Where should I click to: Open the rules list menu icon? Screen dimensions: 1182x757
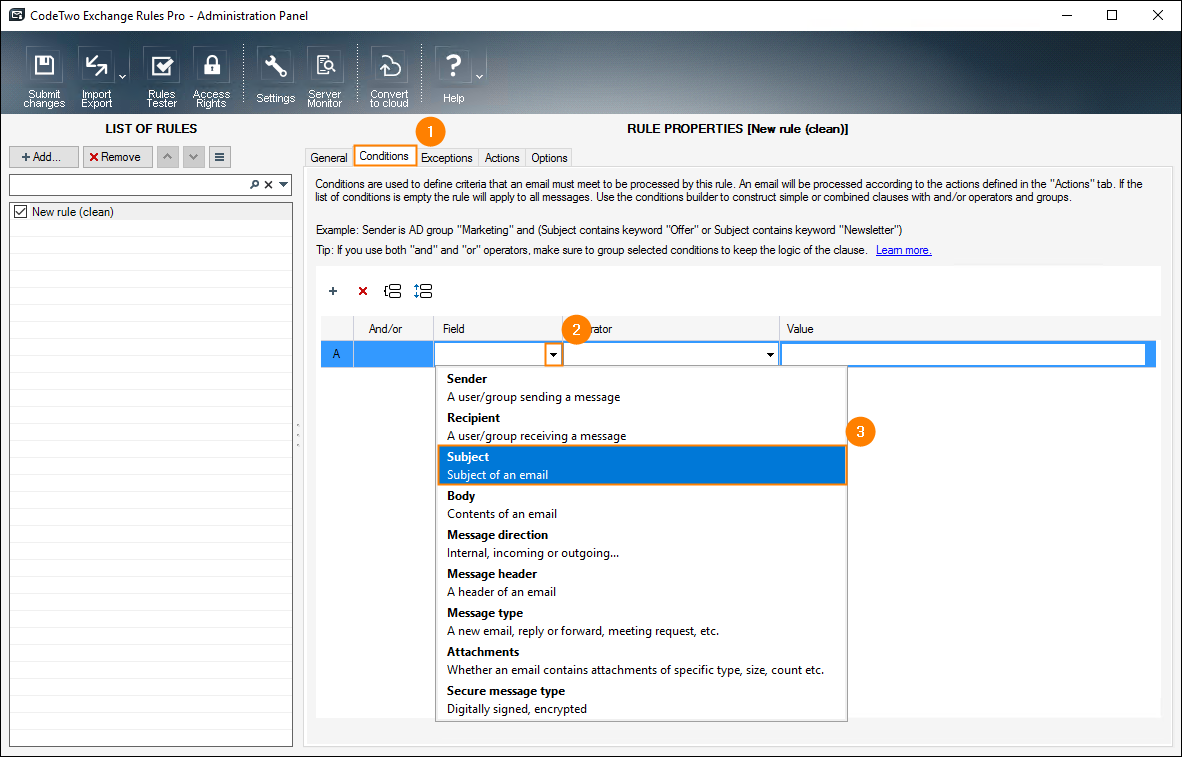[x=219, y=157]
